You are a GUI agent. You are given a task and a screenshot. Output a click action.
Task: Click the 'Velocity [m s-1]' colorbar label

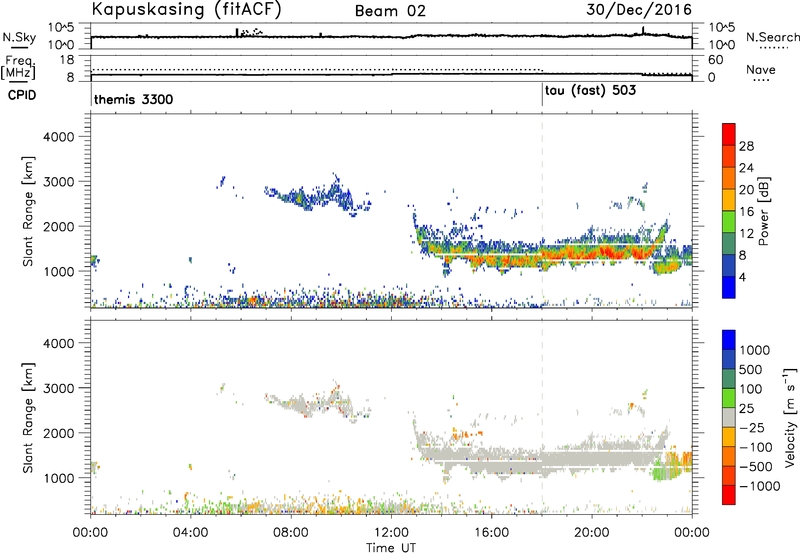point(790,417)
